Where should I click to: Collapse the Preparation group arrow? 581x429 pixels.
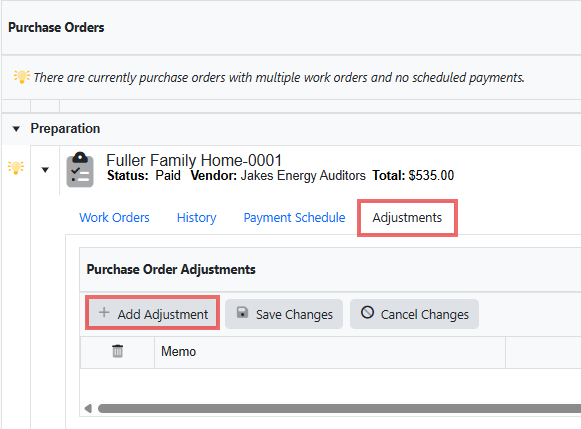point(16,129)
